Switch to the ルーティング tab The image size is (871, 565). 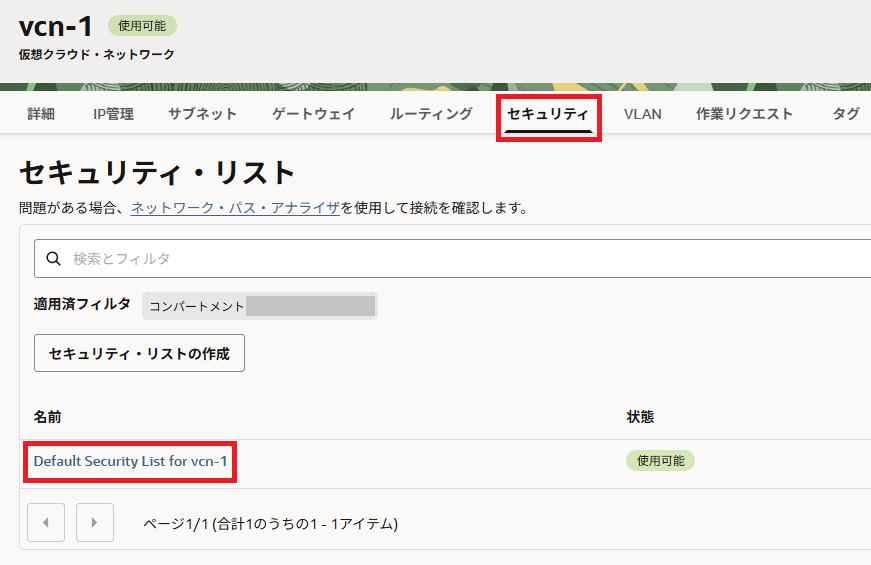point(431,114)
